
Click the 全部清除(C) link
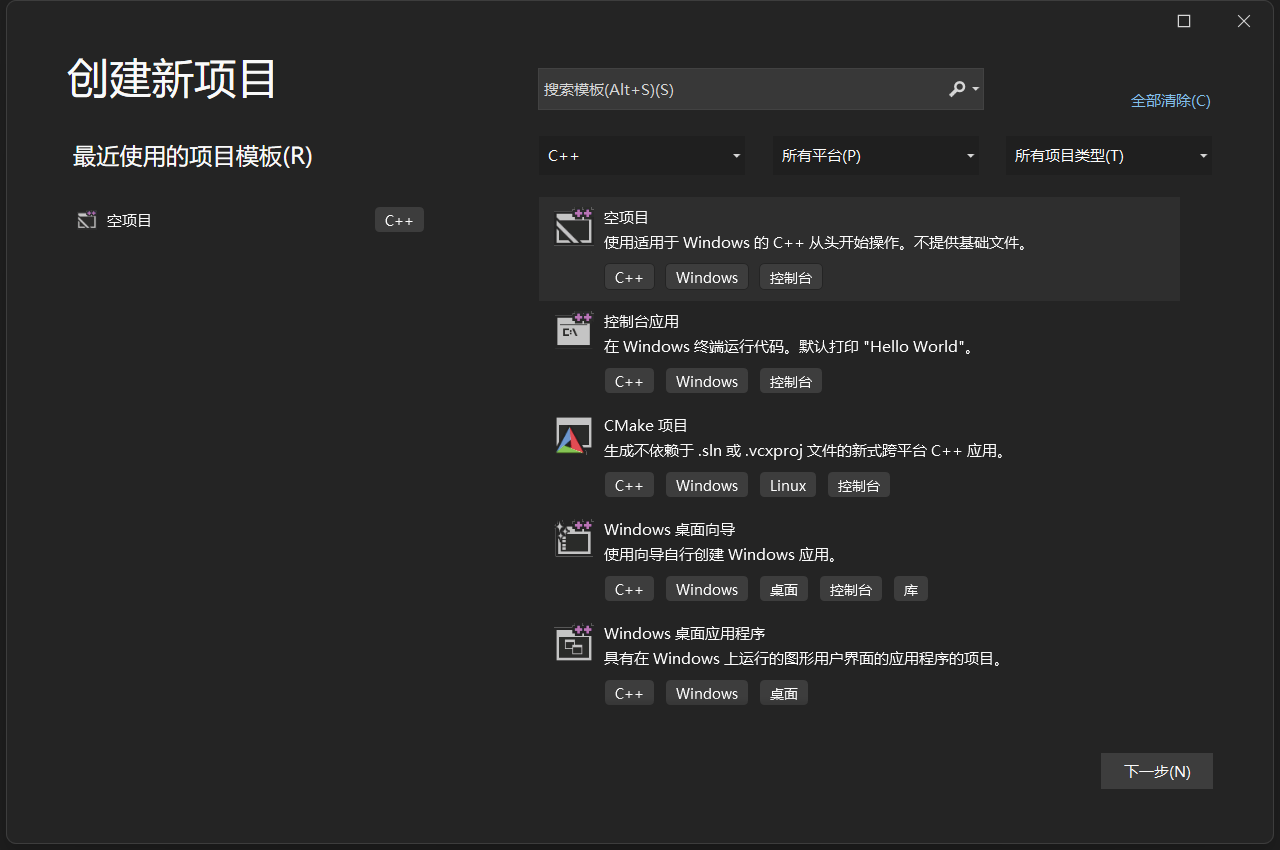[1170, 101]
